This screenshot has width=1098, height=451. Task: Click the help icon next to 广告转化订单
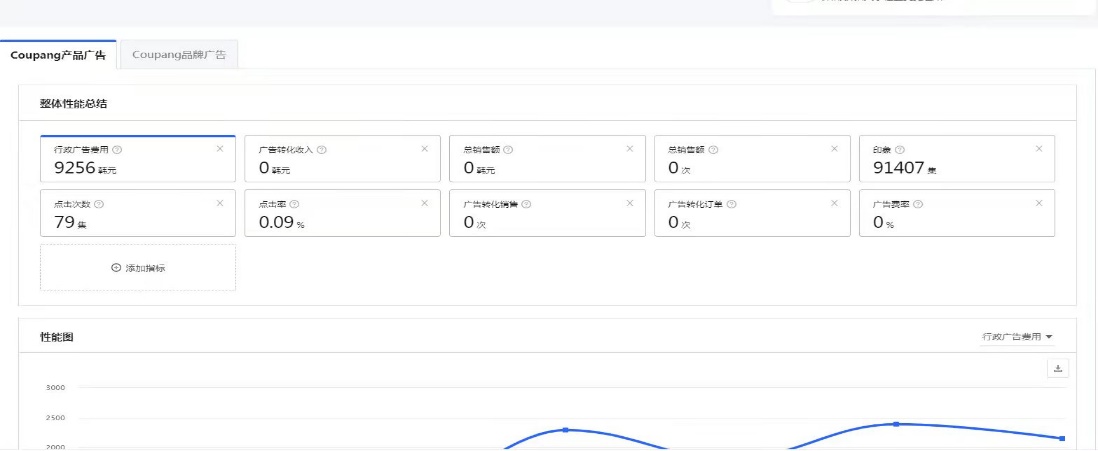[731, 203]
